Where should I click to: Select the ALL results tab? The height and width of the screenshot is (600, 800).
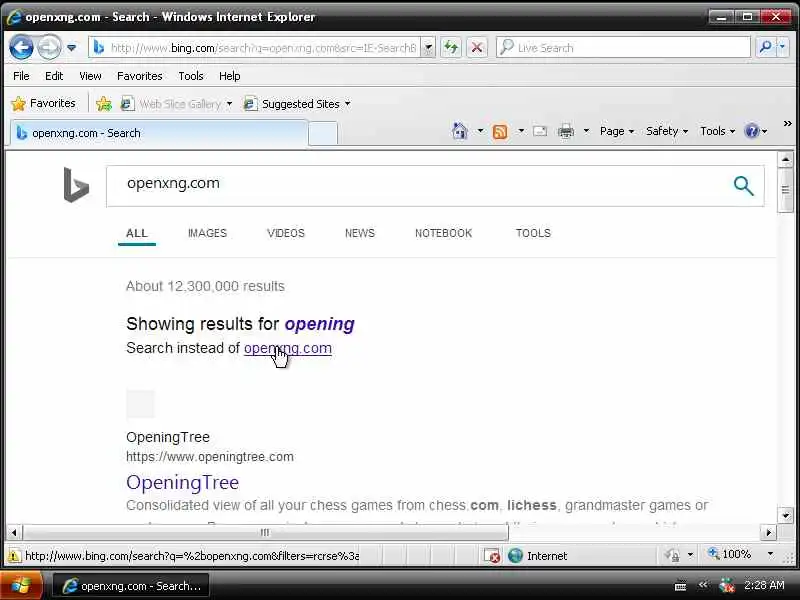(x=137, y=233)
